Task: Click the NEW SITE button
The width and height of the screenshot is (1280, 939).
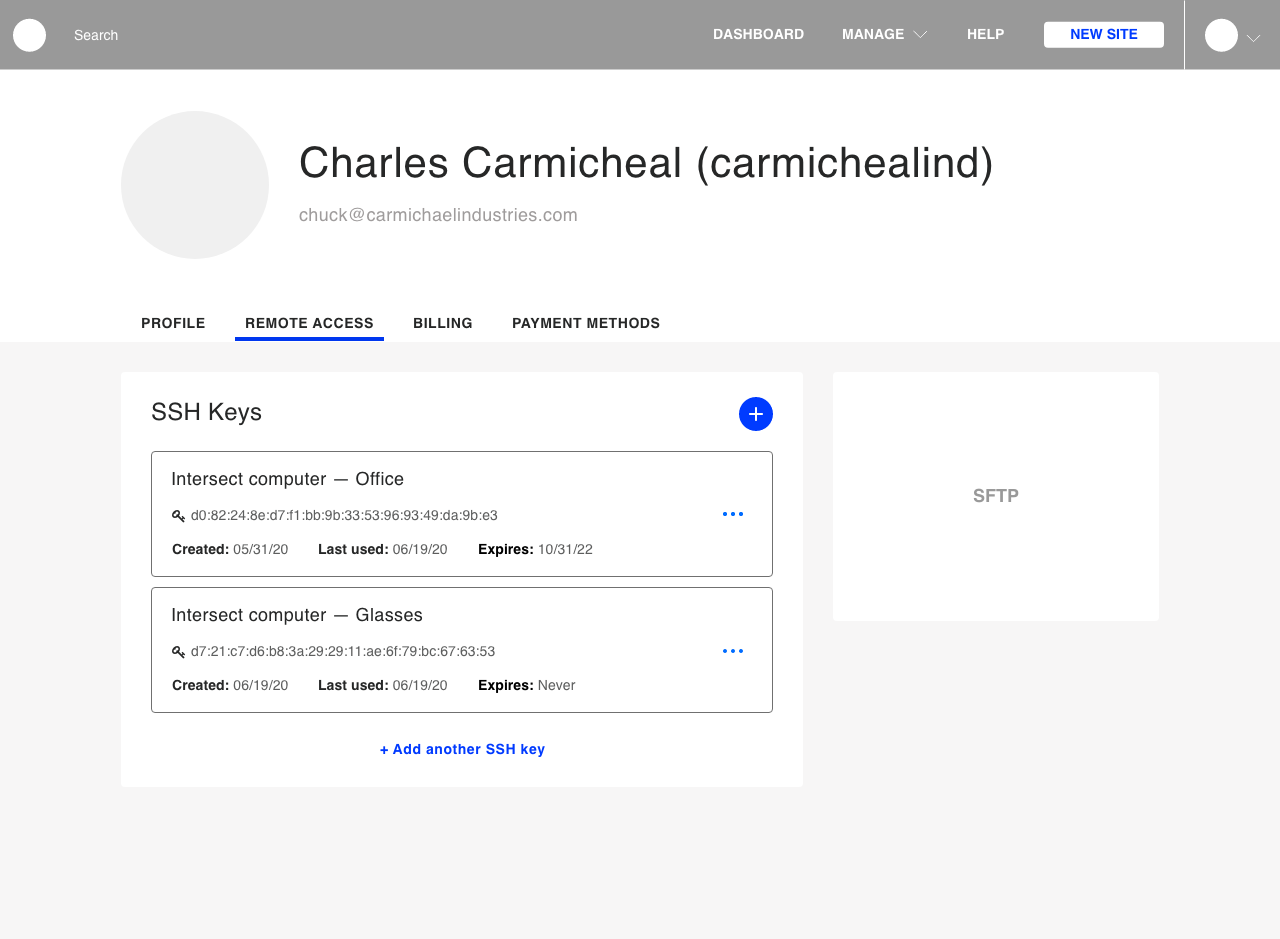Action: click(x=1104, y=34)
